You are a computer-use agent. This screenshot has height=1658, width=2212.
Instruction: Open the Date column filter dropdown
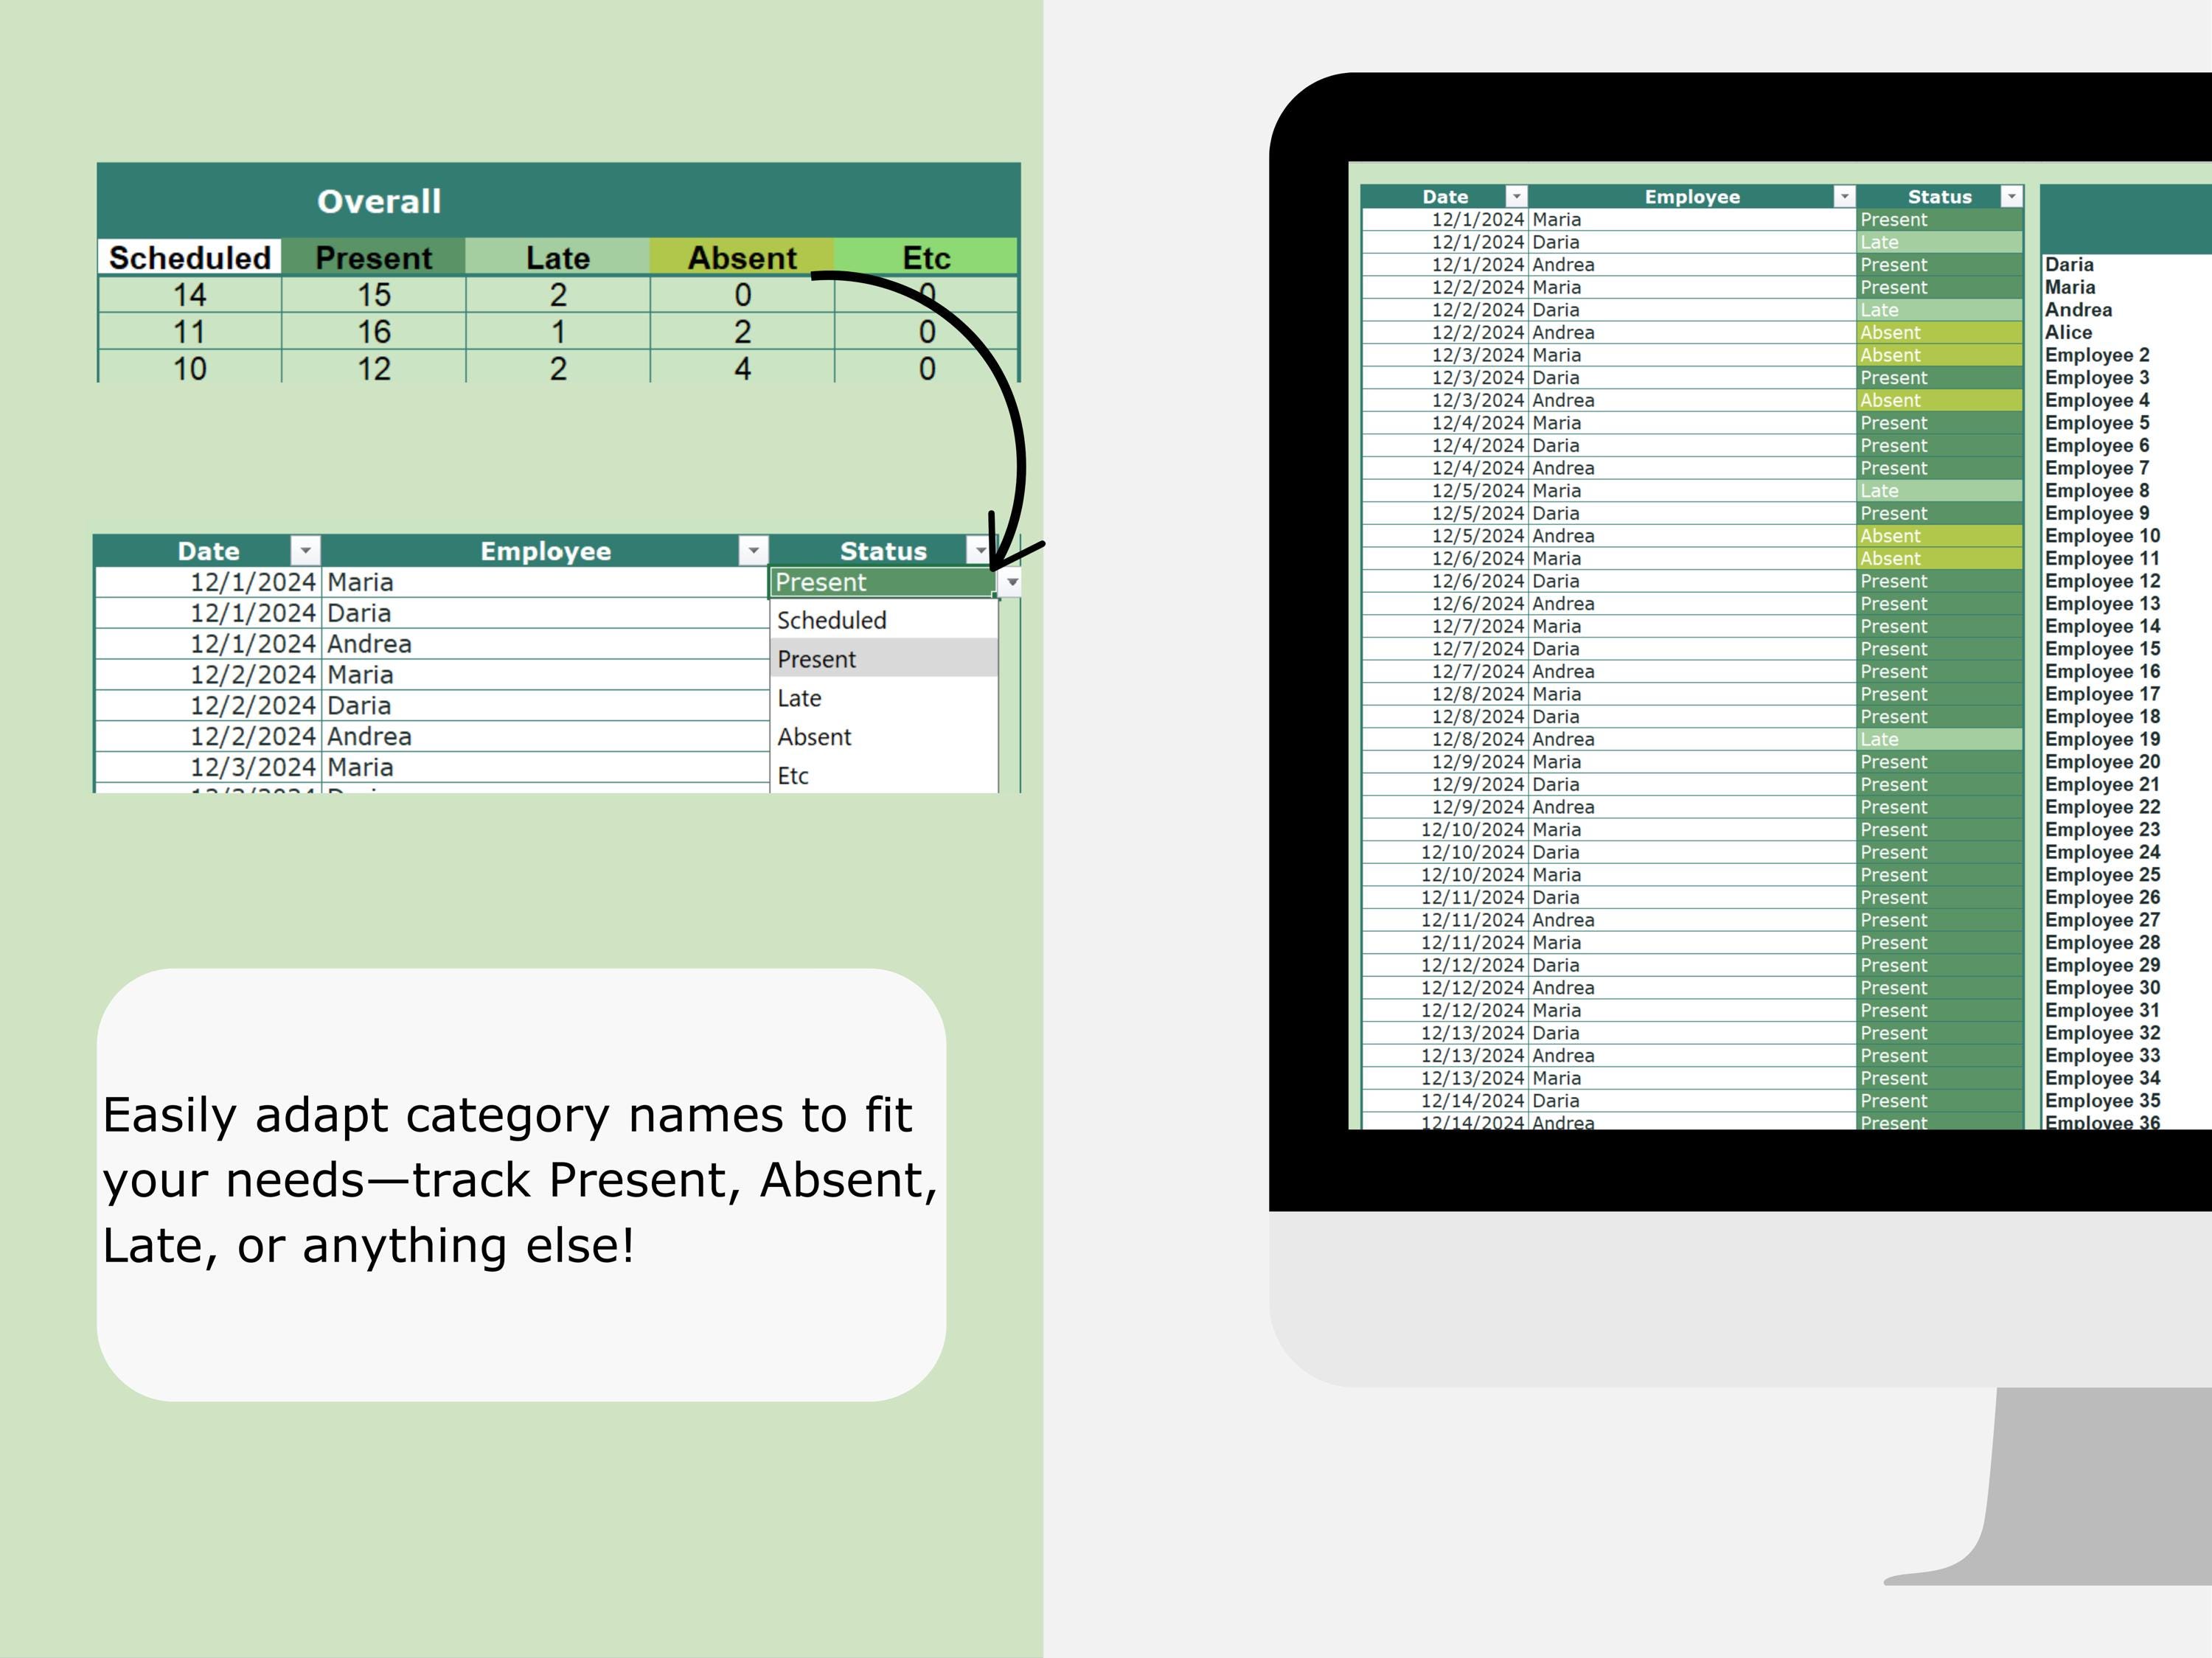click(x=305, y=550)
